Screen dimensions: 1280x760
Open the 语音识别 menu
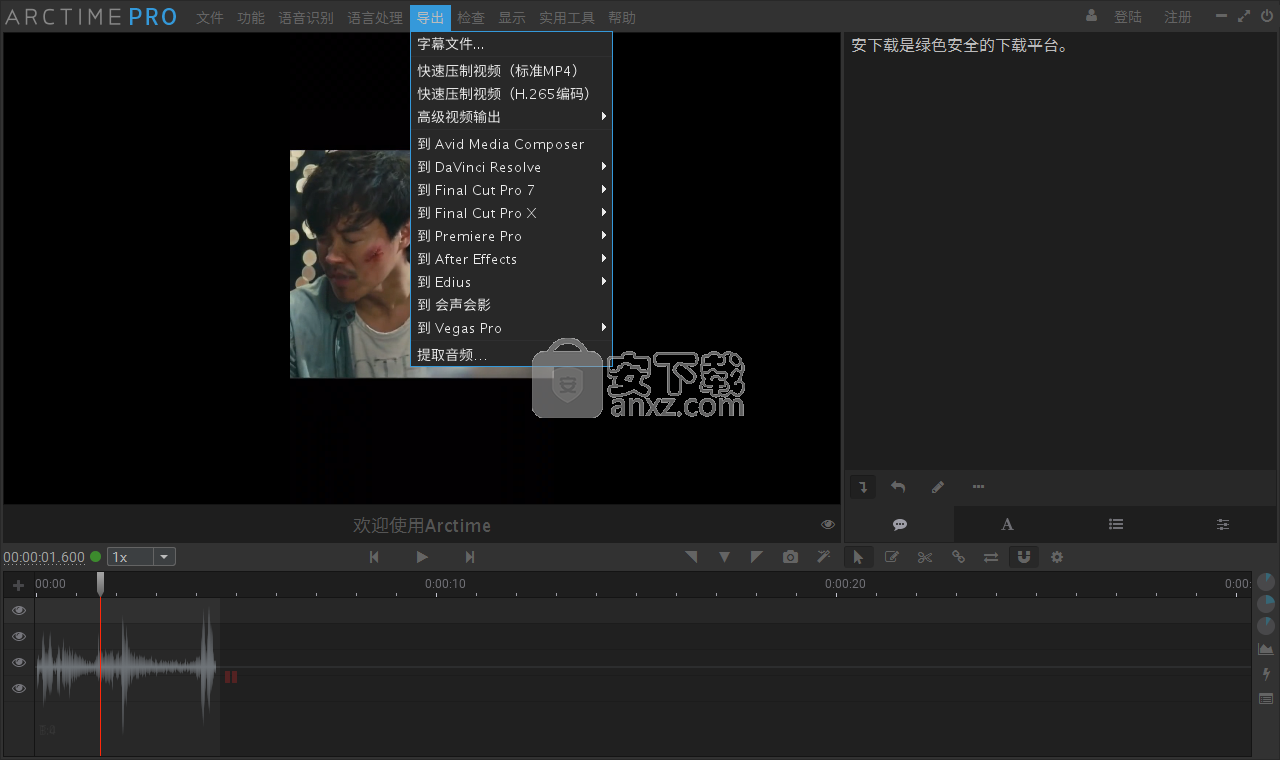click(x=306, y=17)
